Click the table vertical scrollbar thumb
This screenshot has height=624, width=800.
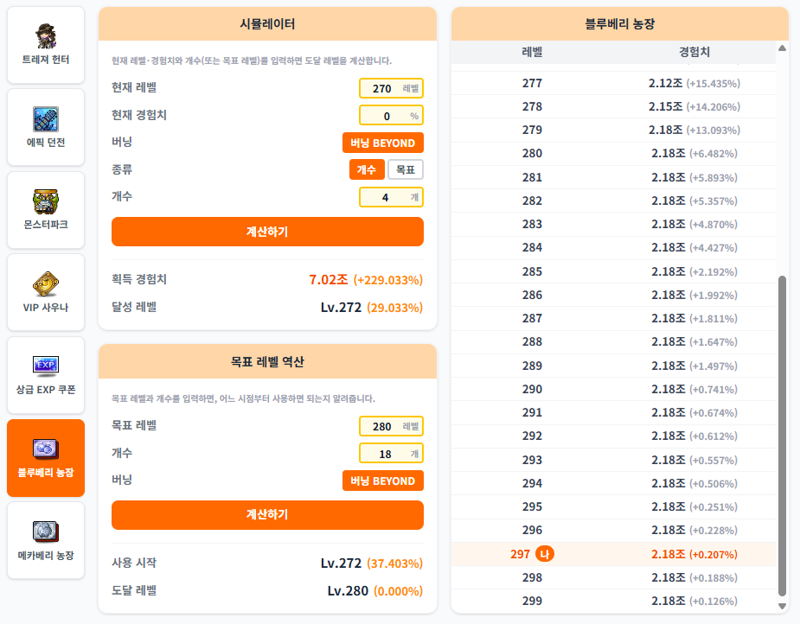782,436
